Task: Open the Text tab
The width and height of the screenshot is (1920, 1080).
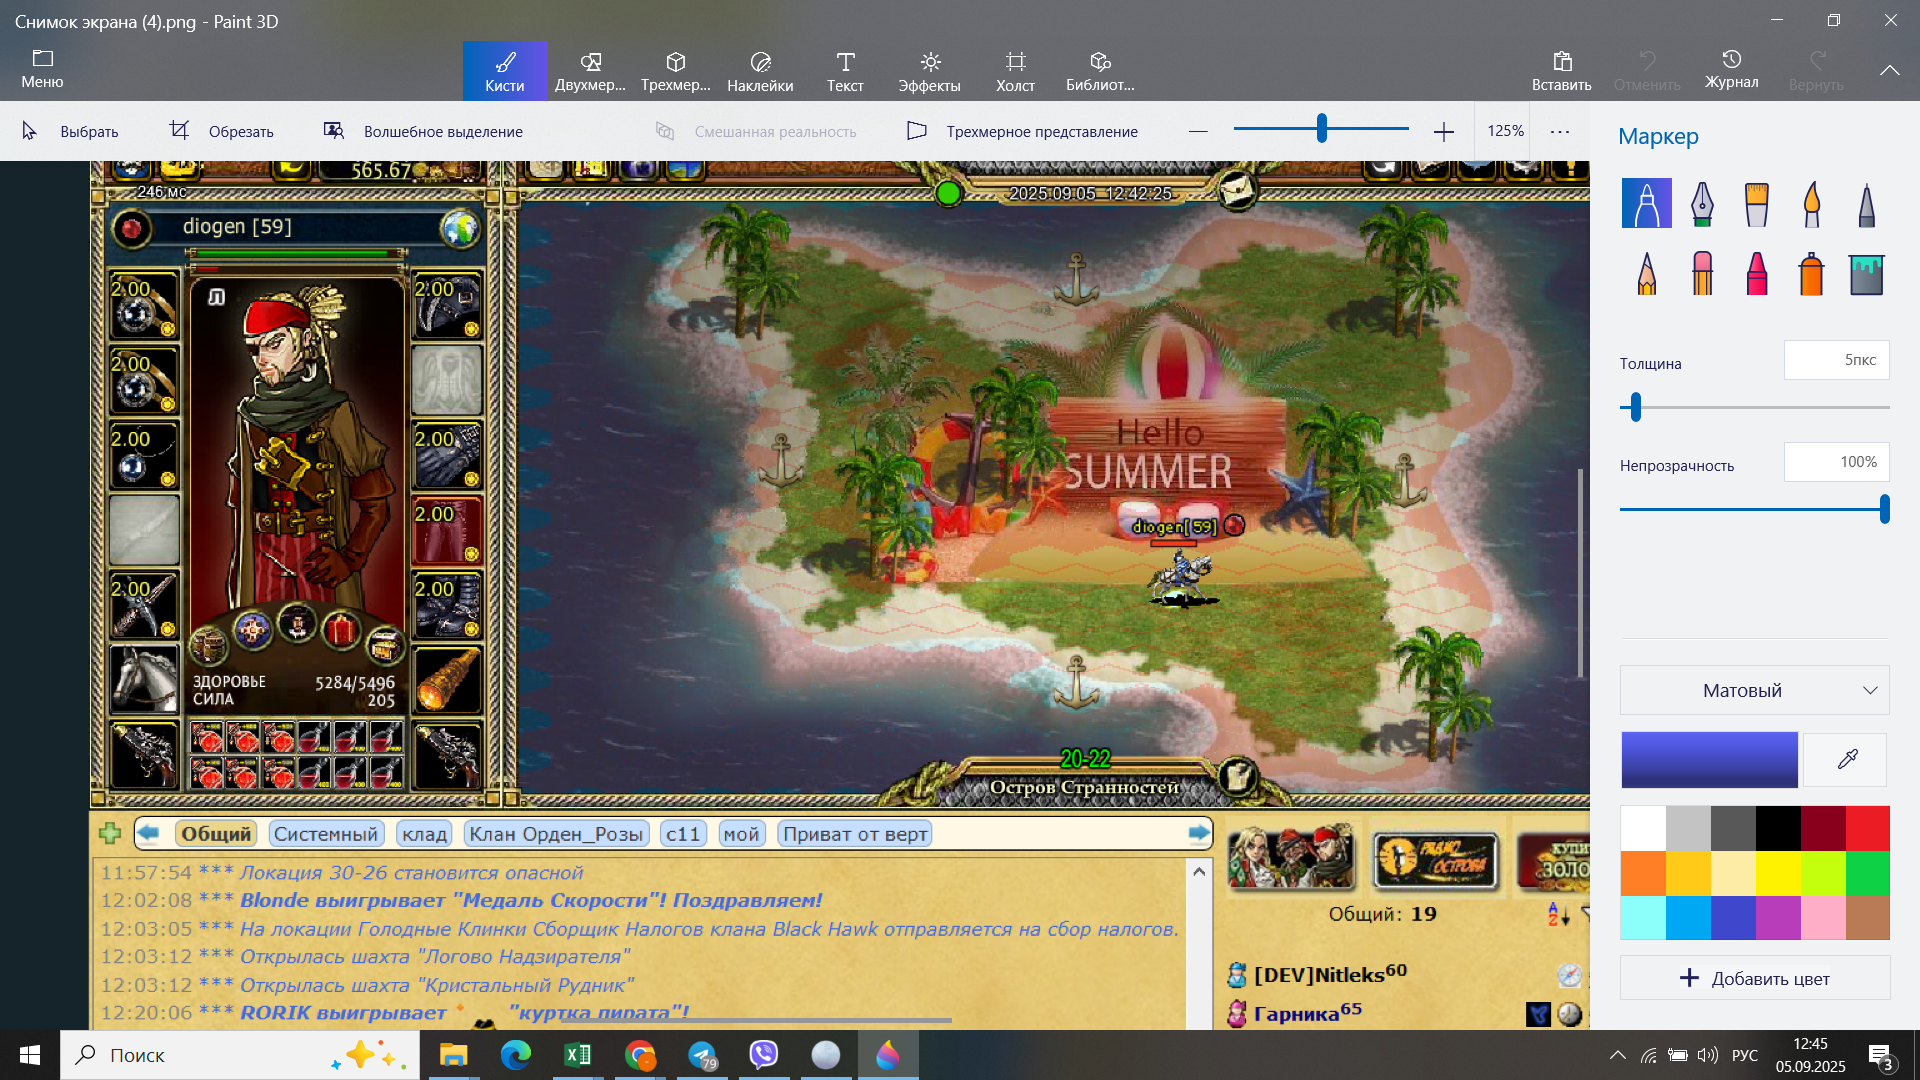Action: (x=845, y=71)
